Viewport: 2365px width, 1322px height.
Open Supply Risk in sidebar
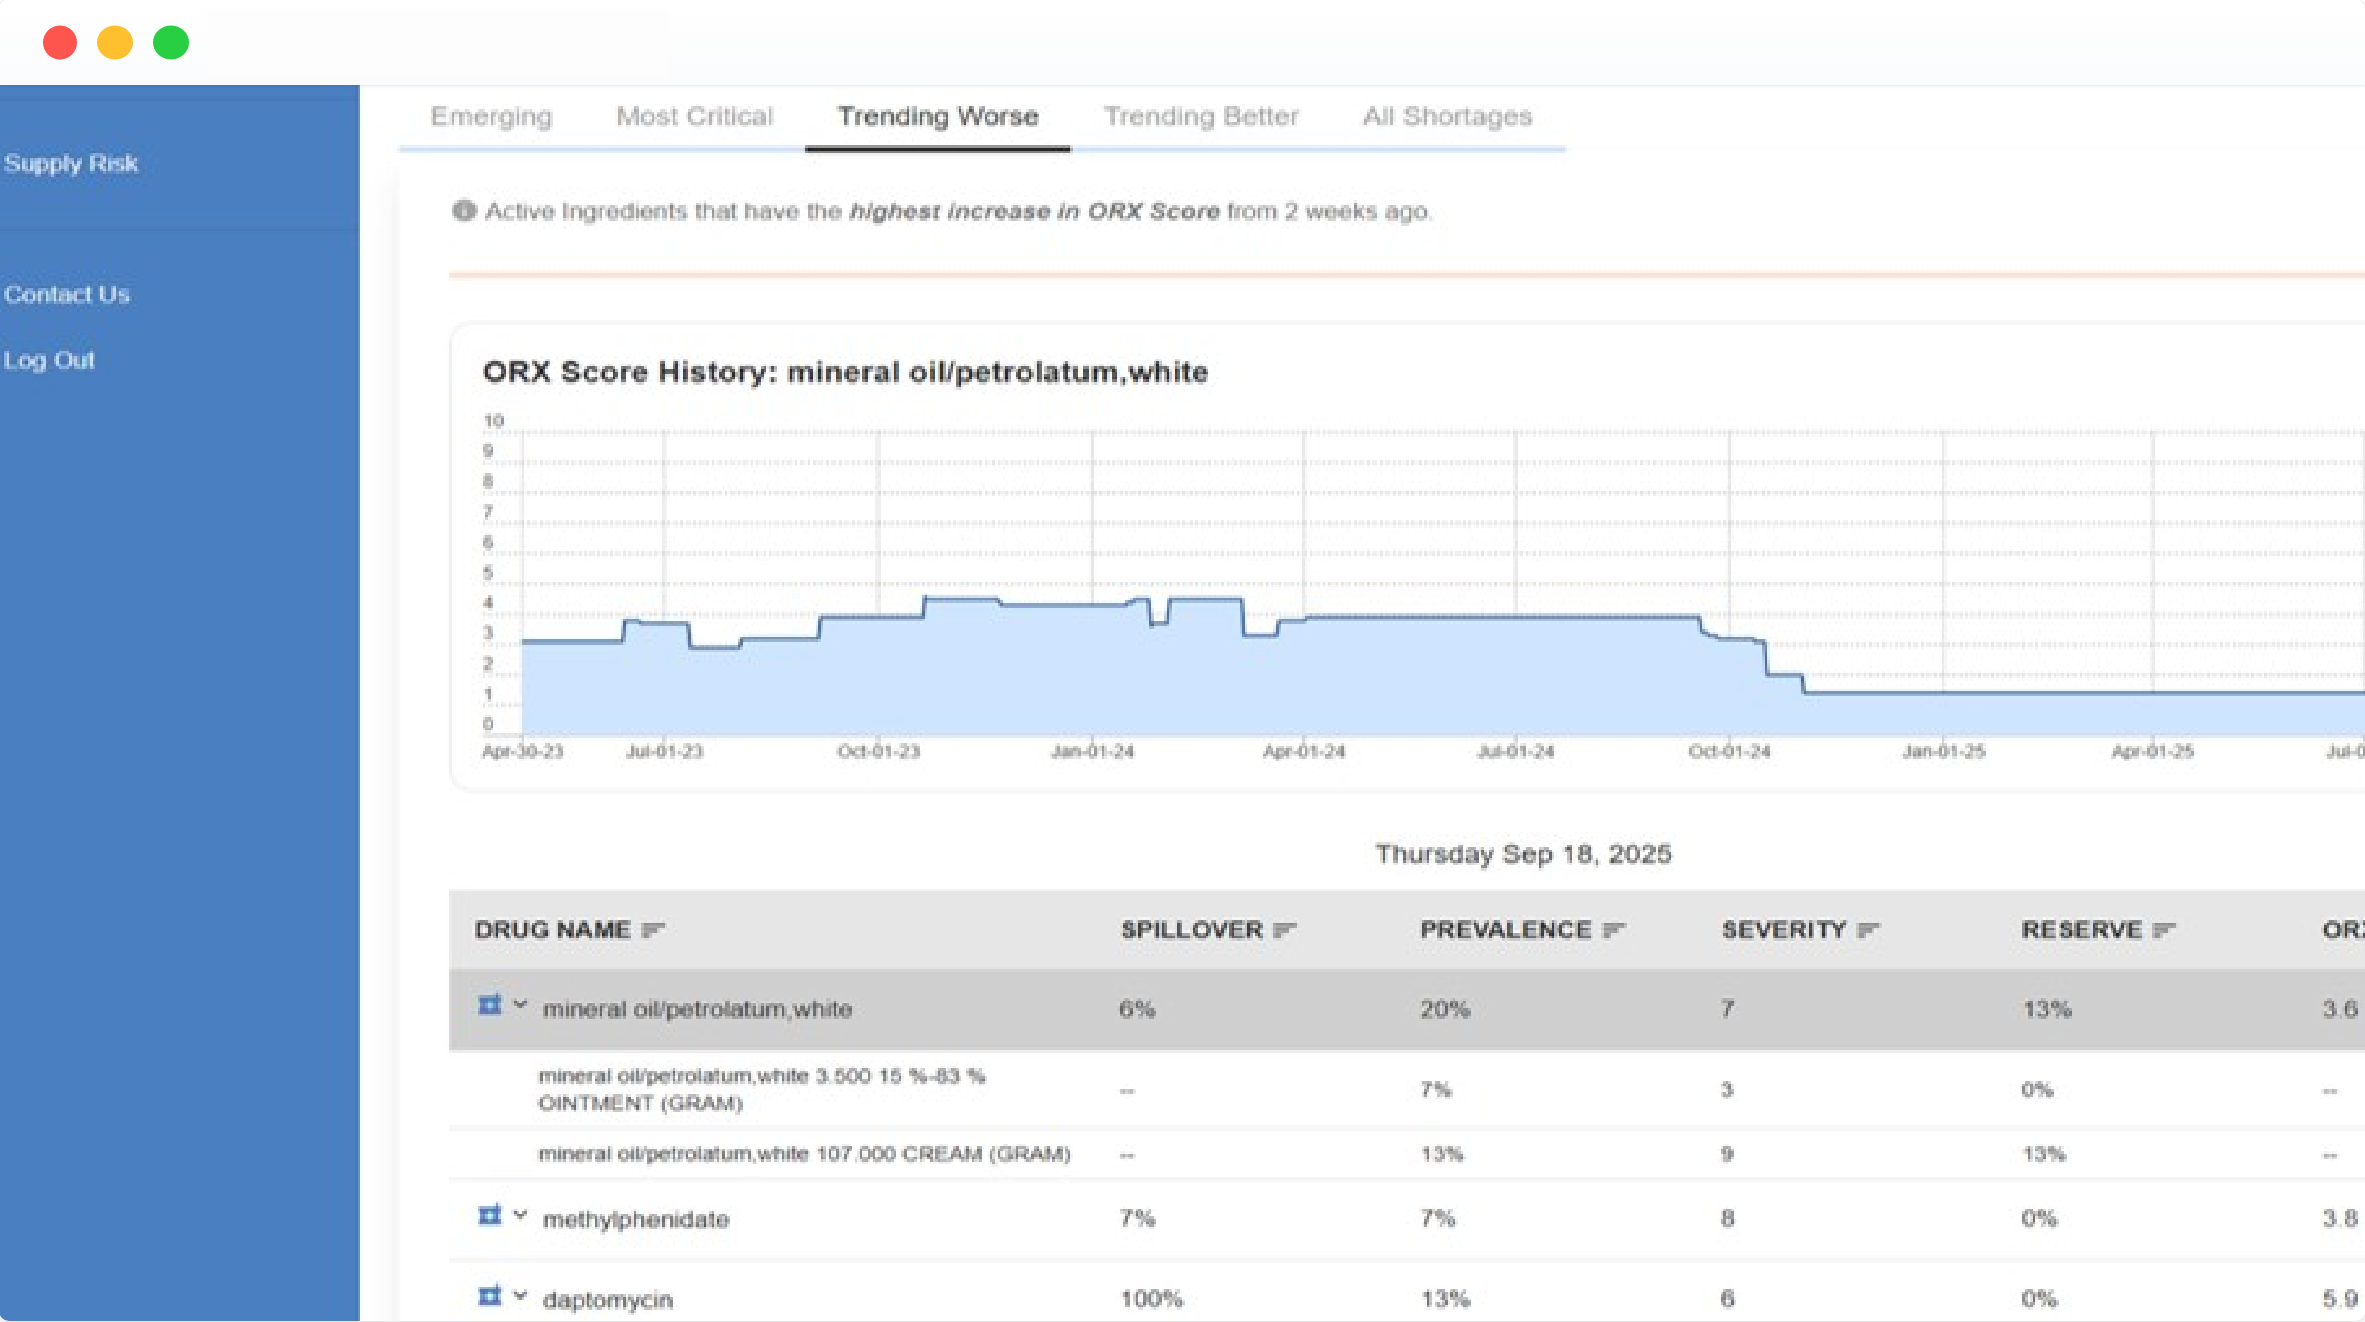pos(71,163)
